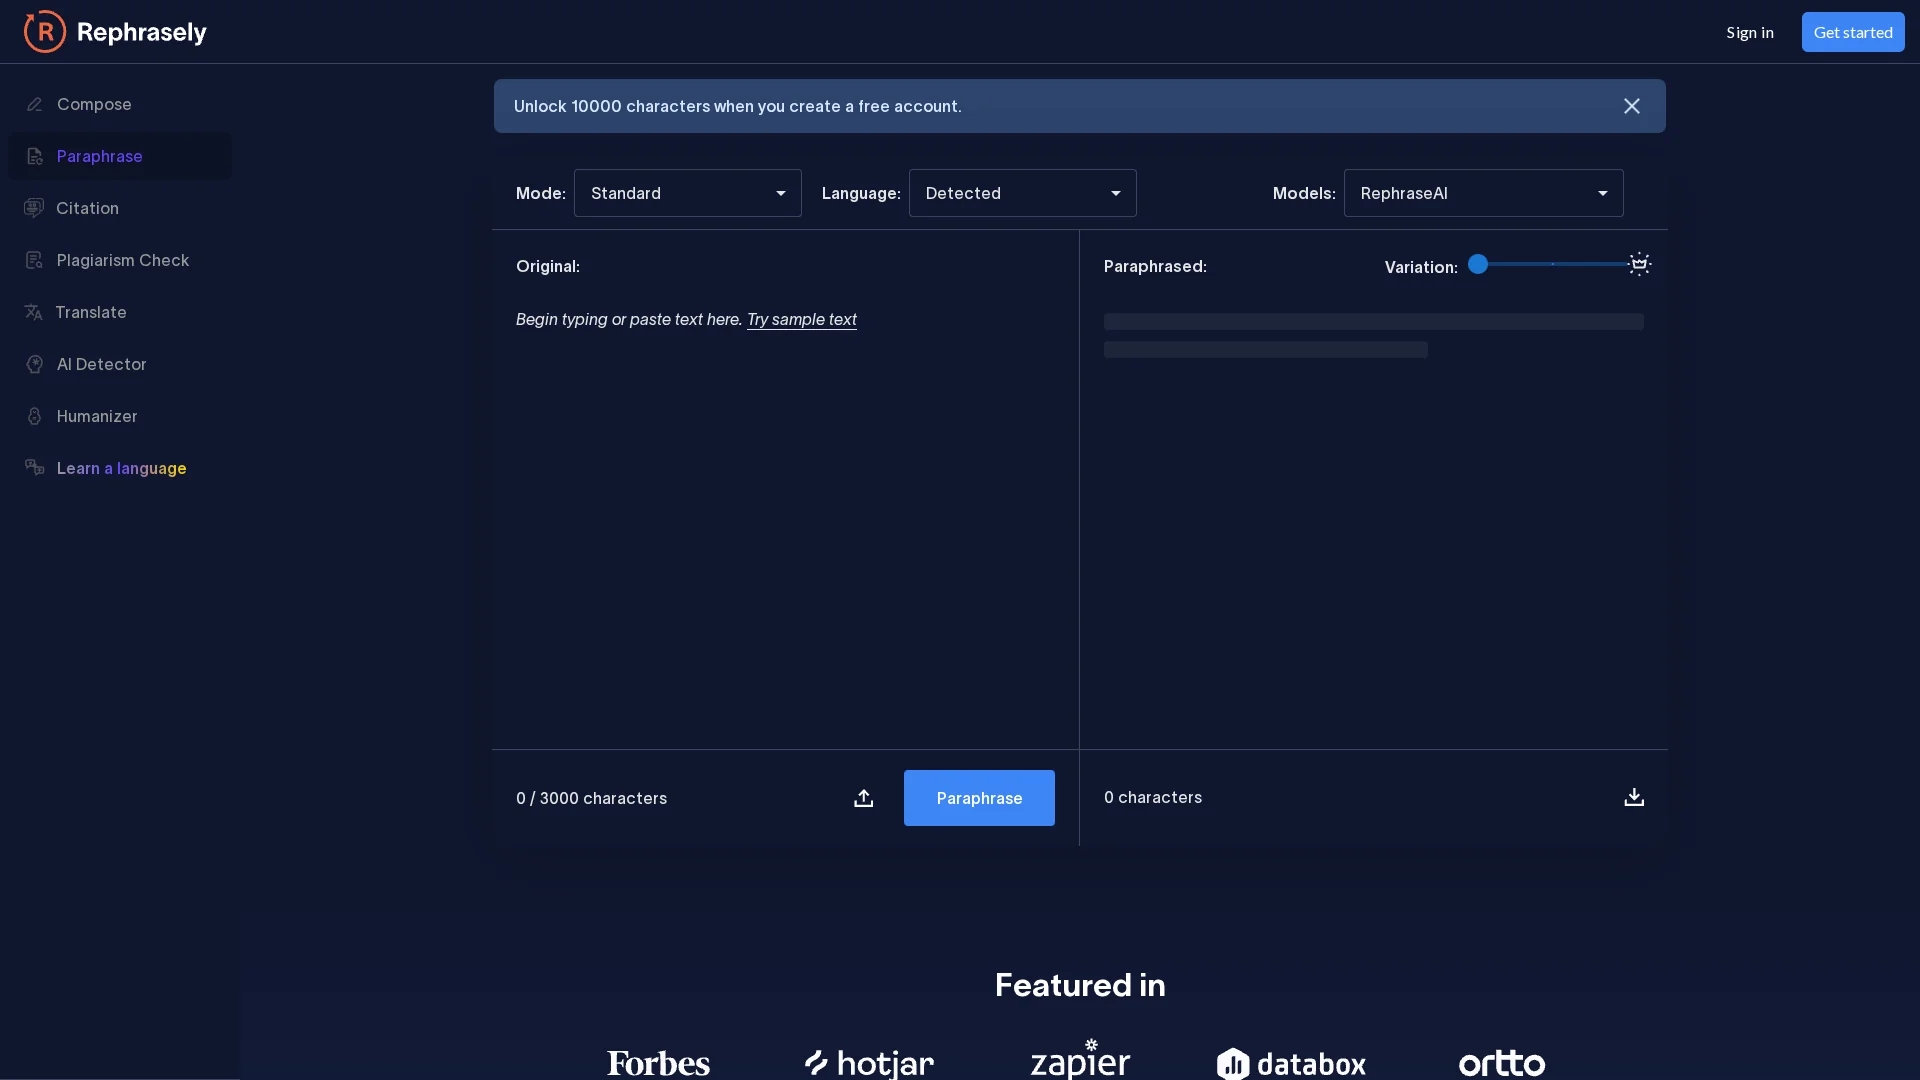The image size is (1920, 1080).
Task: Click the '0 characters' output counter
Action: coord(1153,797)
